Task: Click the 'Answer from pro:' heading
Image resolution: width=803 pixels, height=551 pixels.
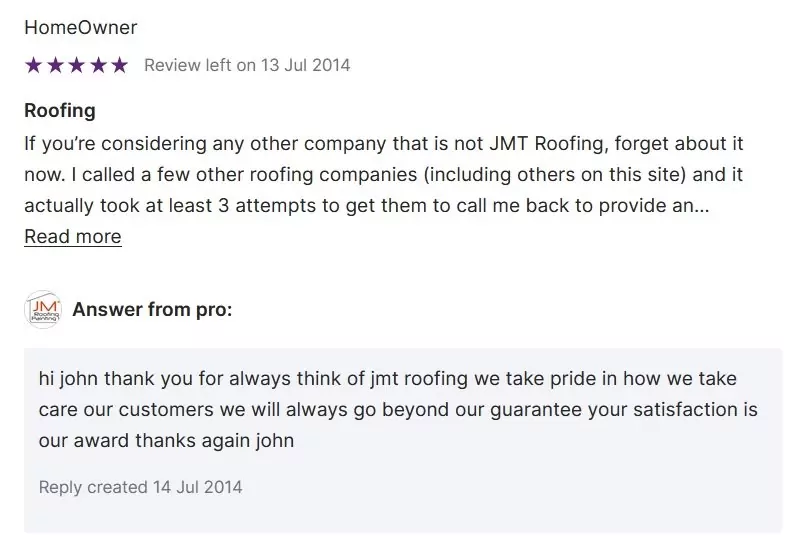Action: [152, 309]
